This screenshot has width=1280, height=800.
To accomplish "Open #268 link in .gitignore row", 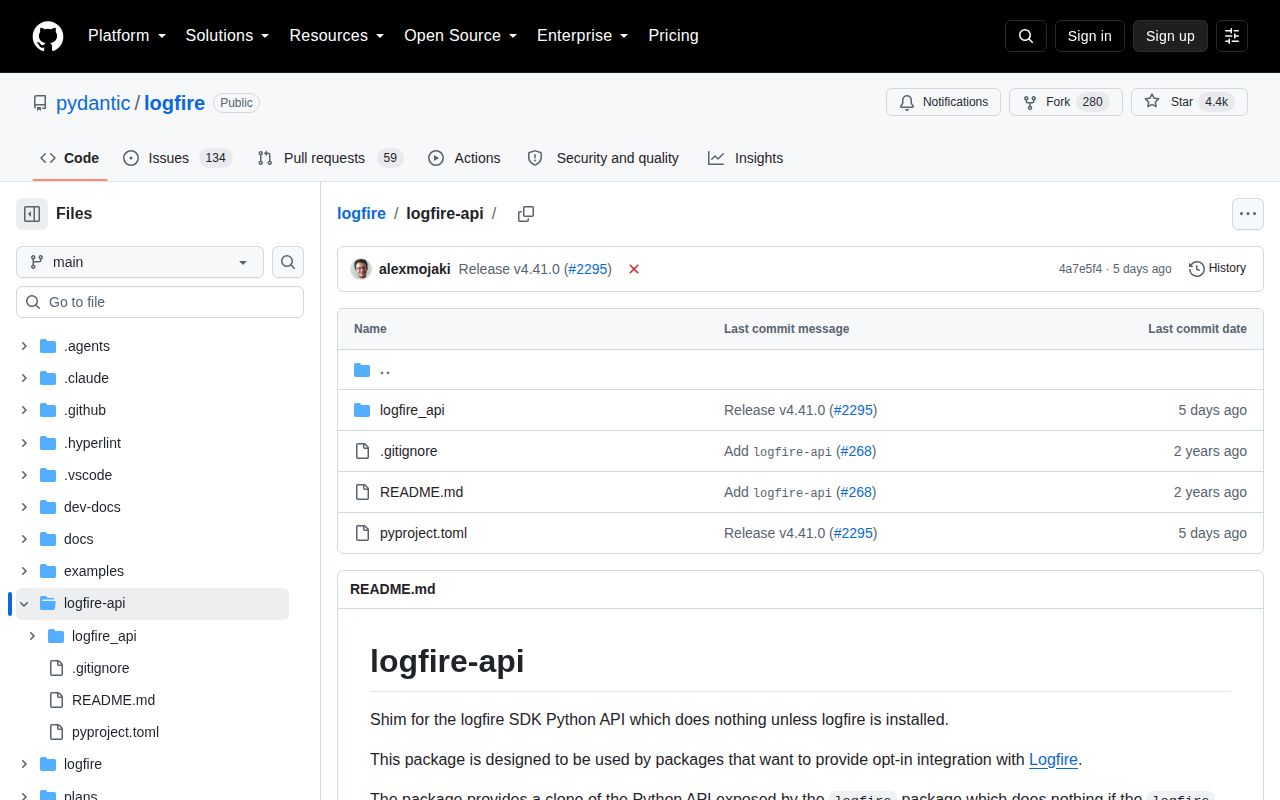I will tap(856, 451).
